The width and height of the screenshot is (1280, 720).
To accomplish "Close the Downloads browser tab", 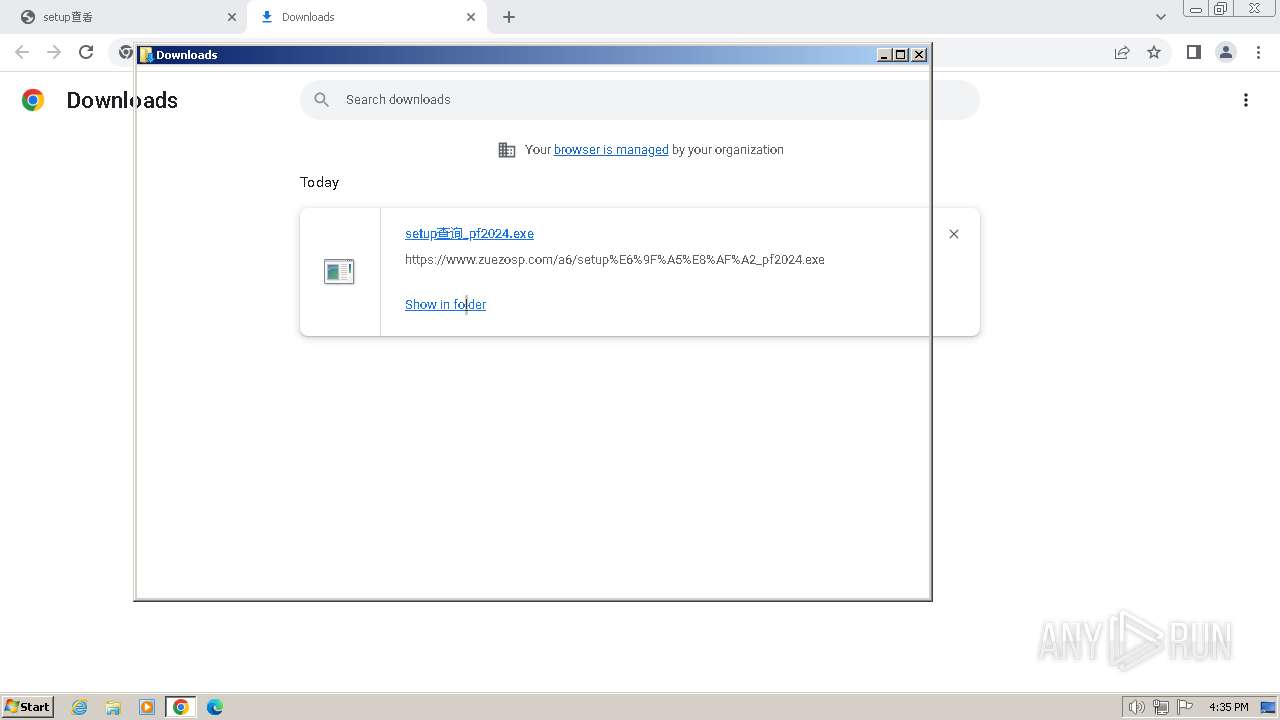I will [471, 17].
